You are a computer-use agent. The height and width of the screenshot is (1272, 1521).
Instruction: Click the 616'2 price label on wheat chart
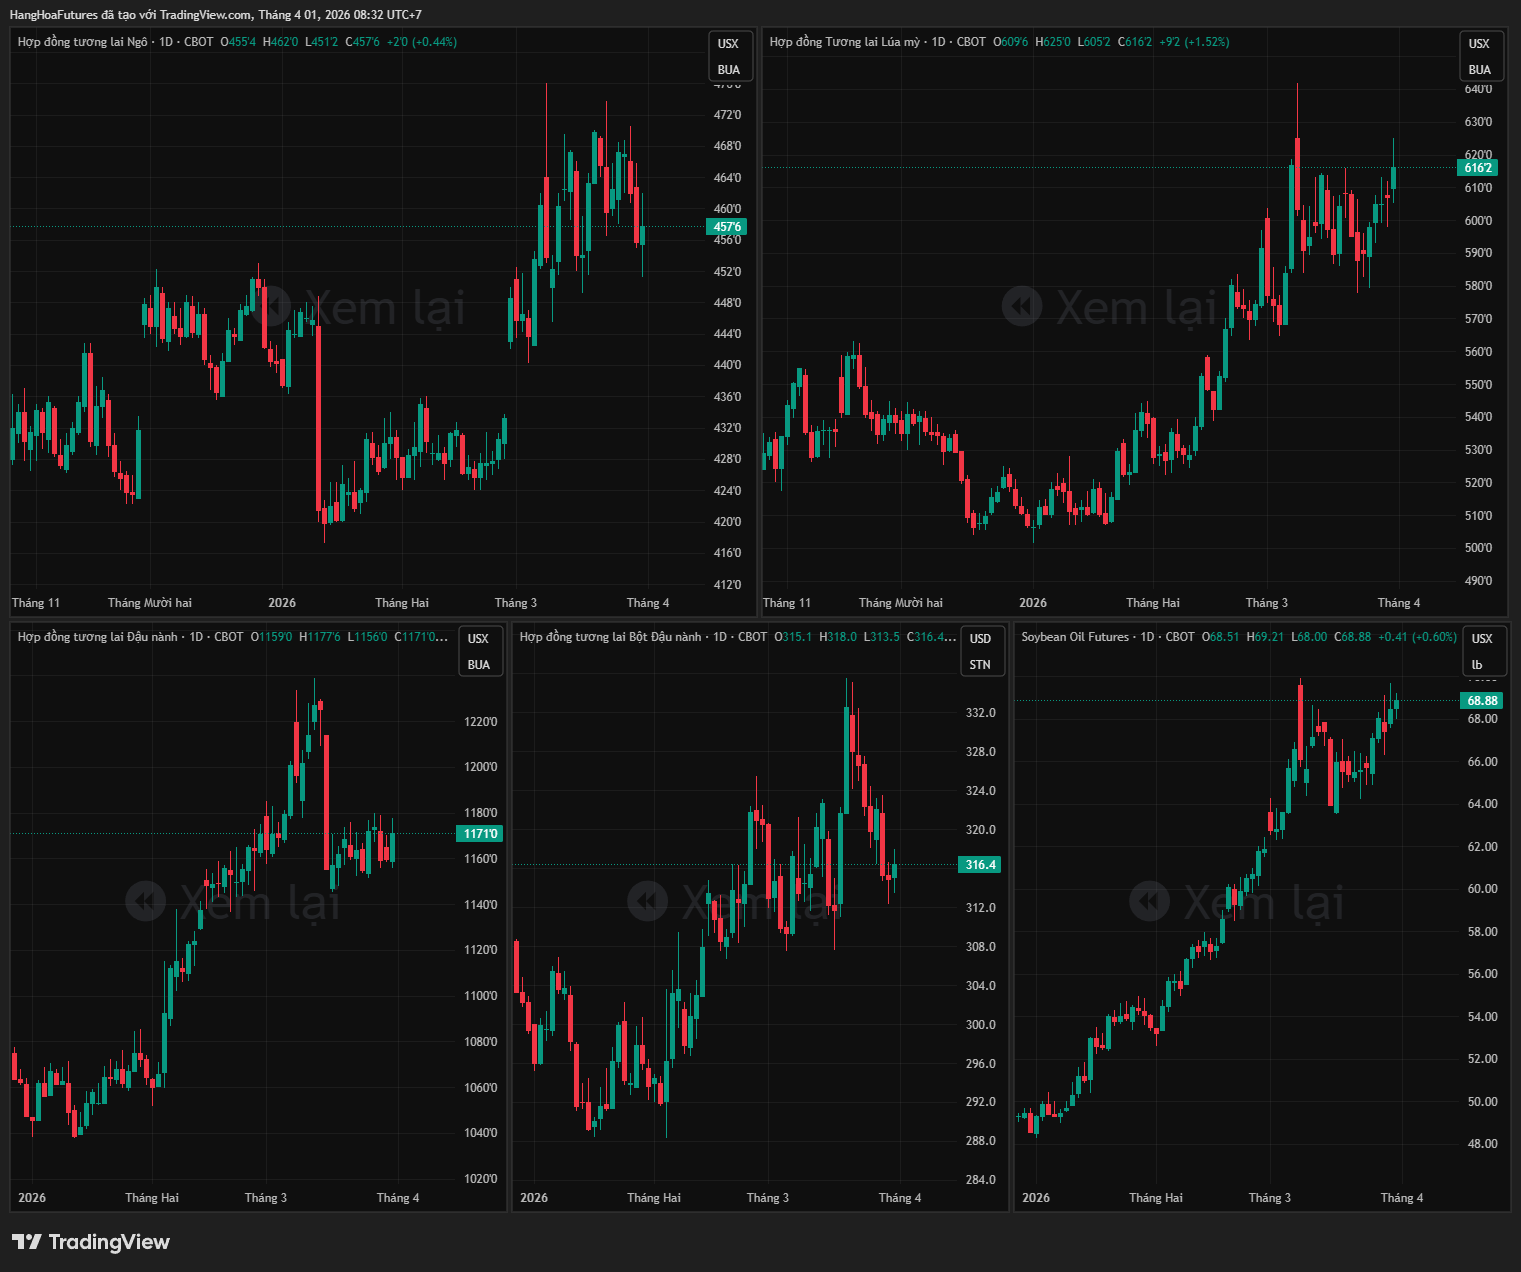click(x=1478, y=168)
